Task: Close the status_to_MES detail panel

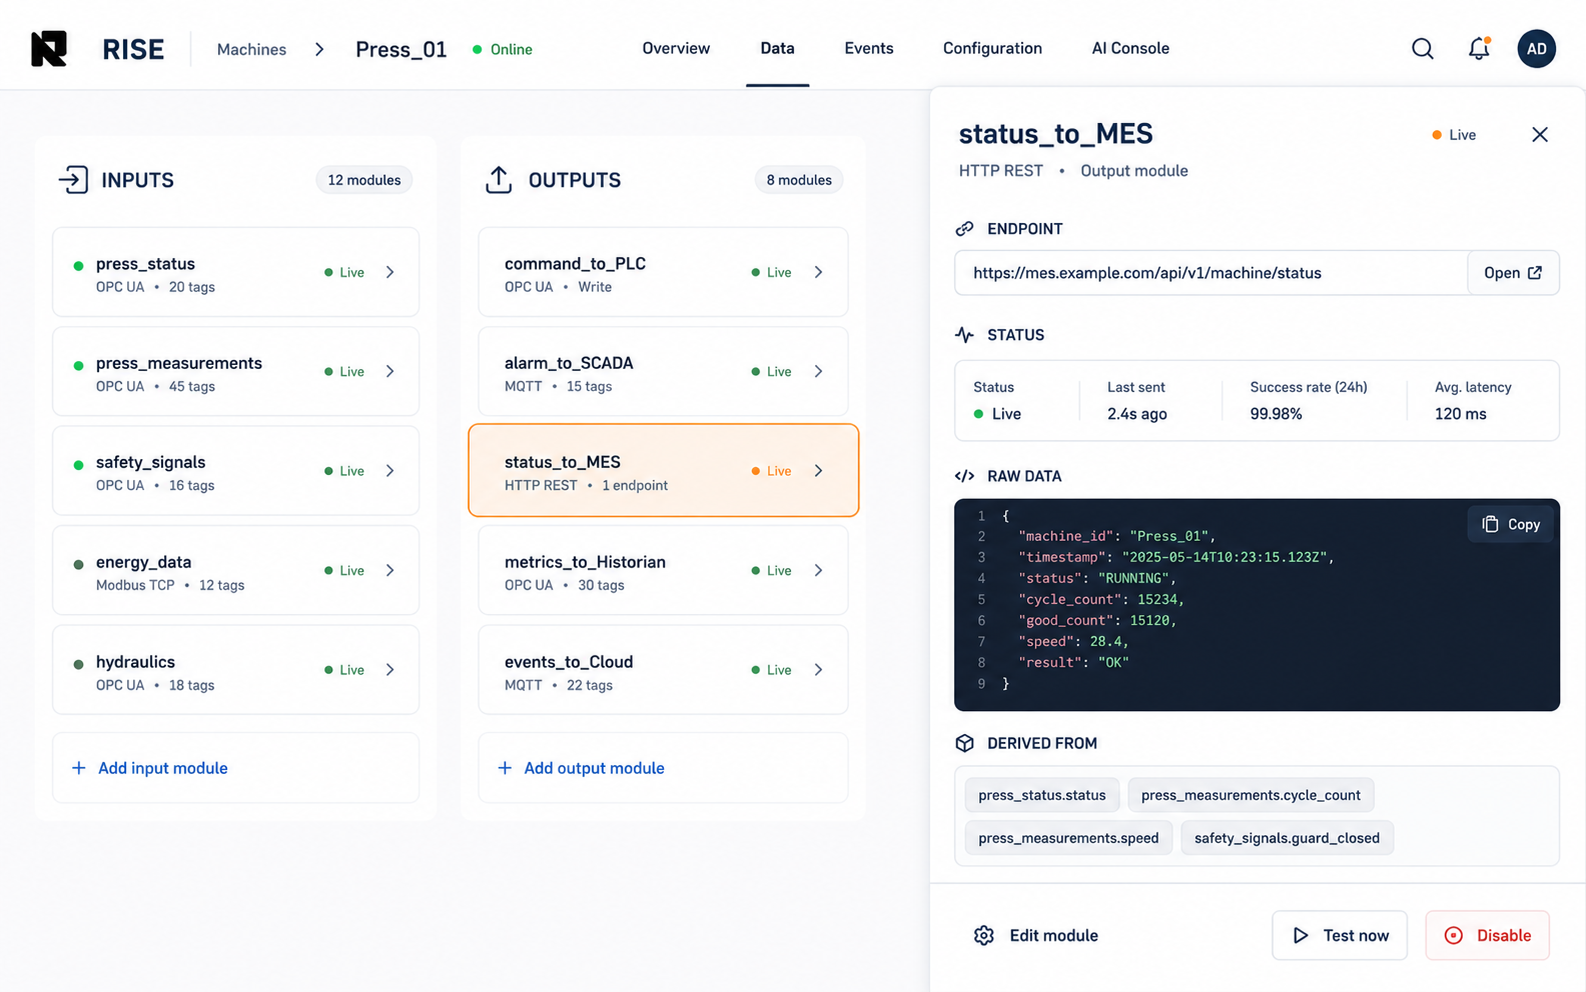Action: click(1540, 135)
